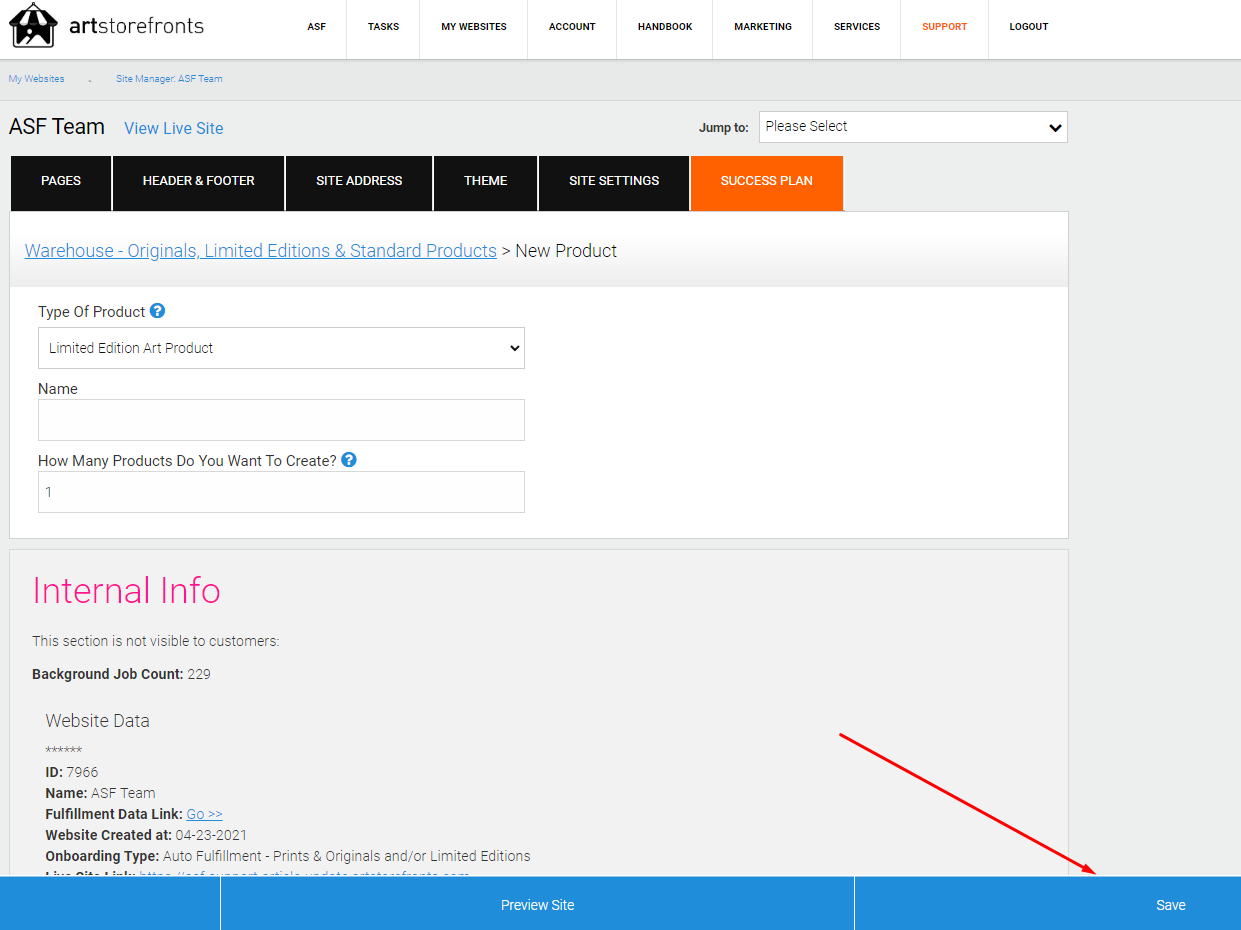This screenshot has width=1241, height=930.
Task: Click the Preview Site button
Action: click(x=537, y=904)
